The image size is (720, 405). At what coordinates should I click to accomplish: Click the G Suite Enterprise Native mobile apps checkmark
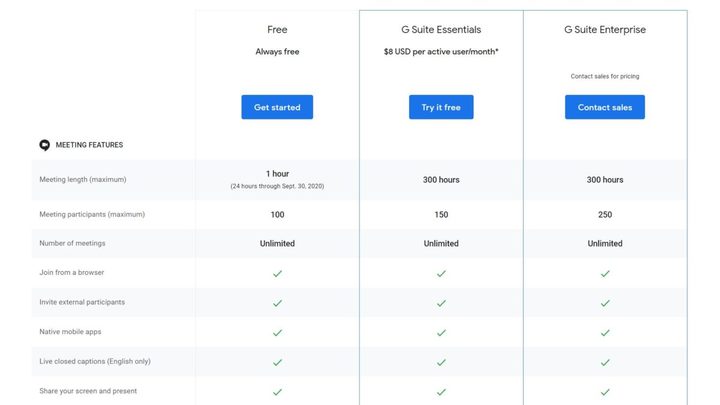pyautogui.click(x=605, y=332)
